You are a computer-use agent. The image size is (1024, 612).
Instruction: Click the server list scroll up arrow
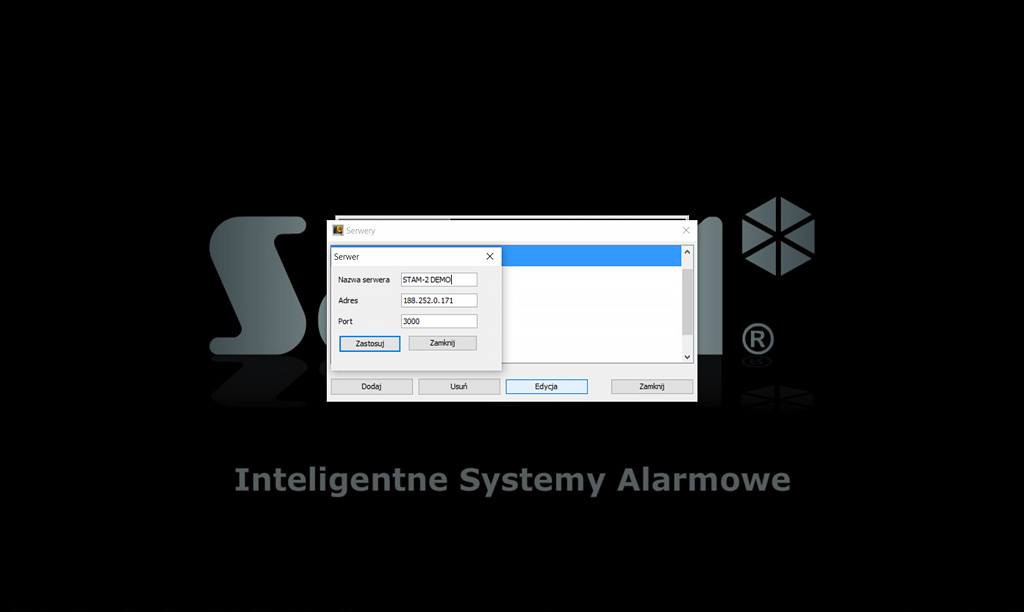pyautogui.click(x=687, y=254)
